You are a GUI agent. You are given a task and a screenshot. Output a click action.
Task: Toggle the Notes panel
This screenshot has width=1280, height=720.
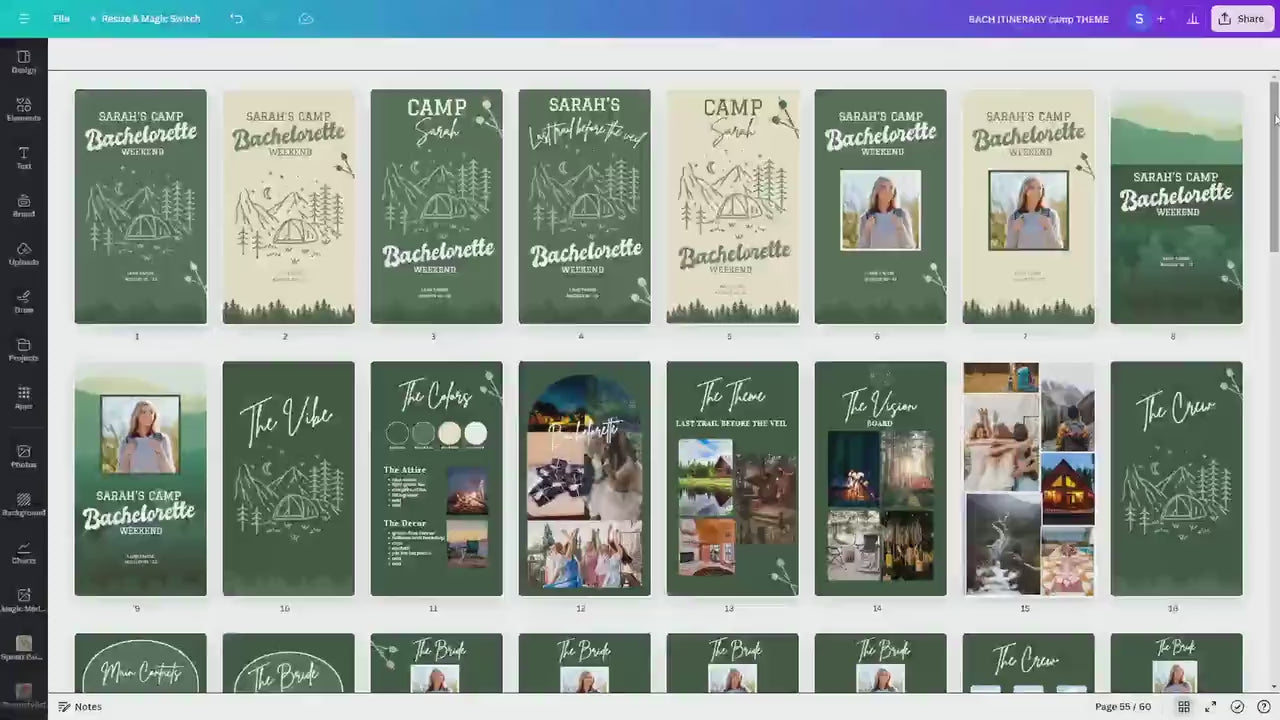pyautogui.click(x=80, y=707)
